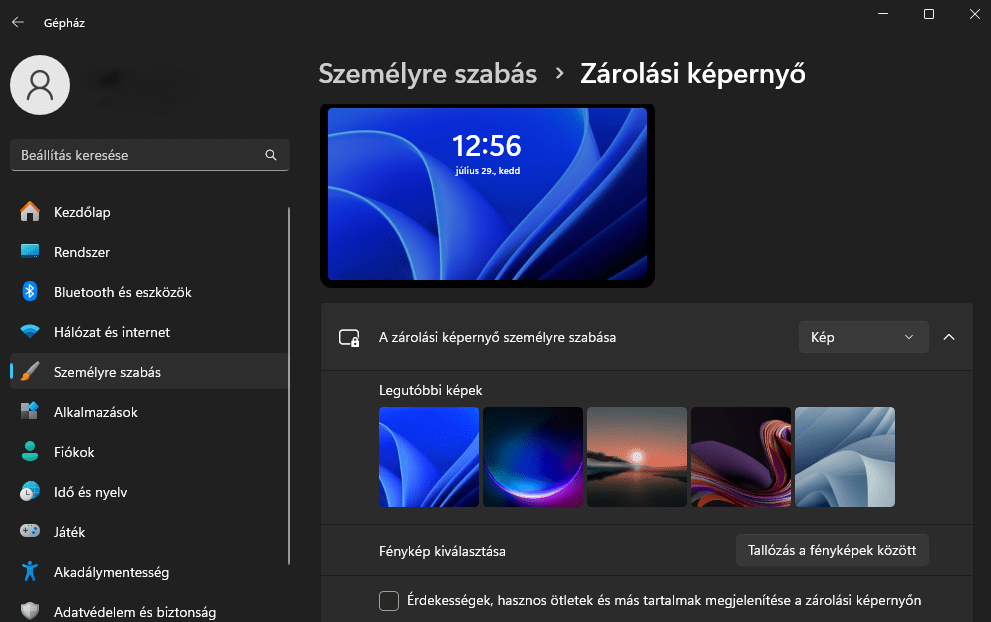The width and height of the screenshot is (991, 622).
Task: Open Játék label in sidebar
Action: coord(70,532)
